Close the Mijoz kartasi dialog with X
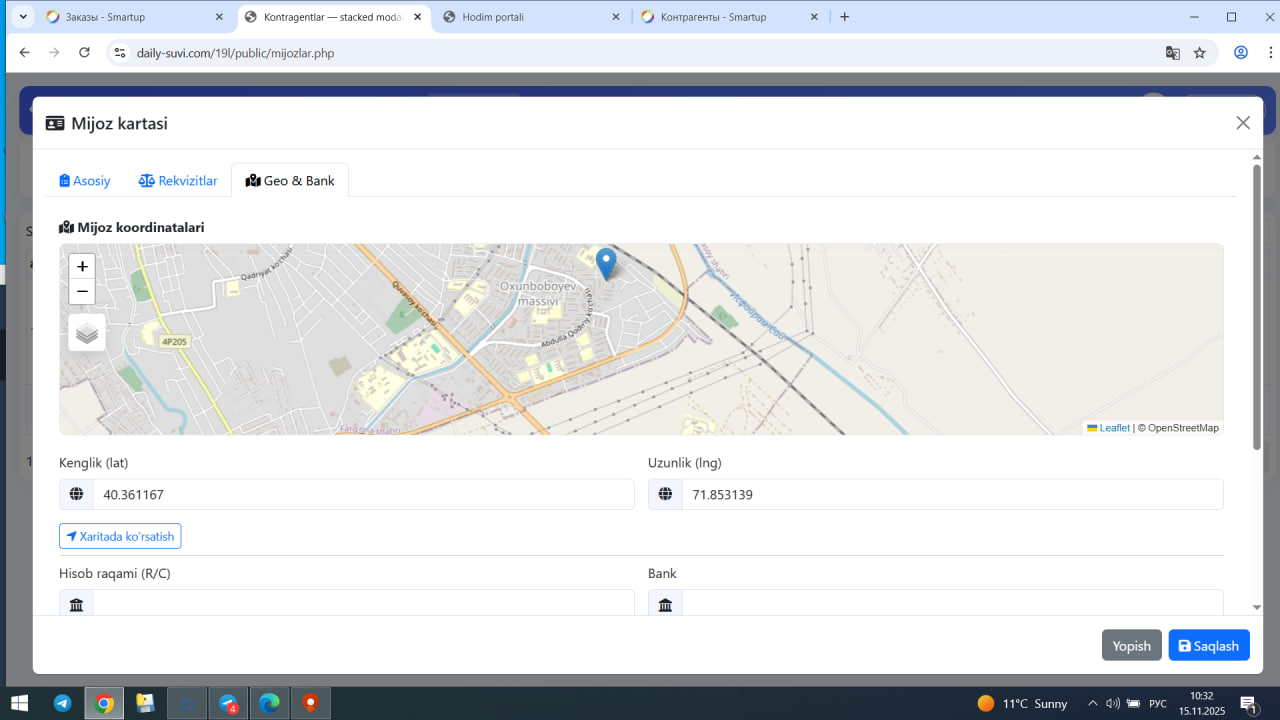The image size is (1280, 720). point(1243,123)
